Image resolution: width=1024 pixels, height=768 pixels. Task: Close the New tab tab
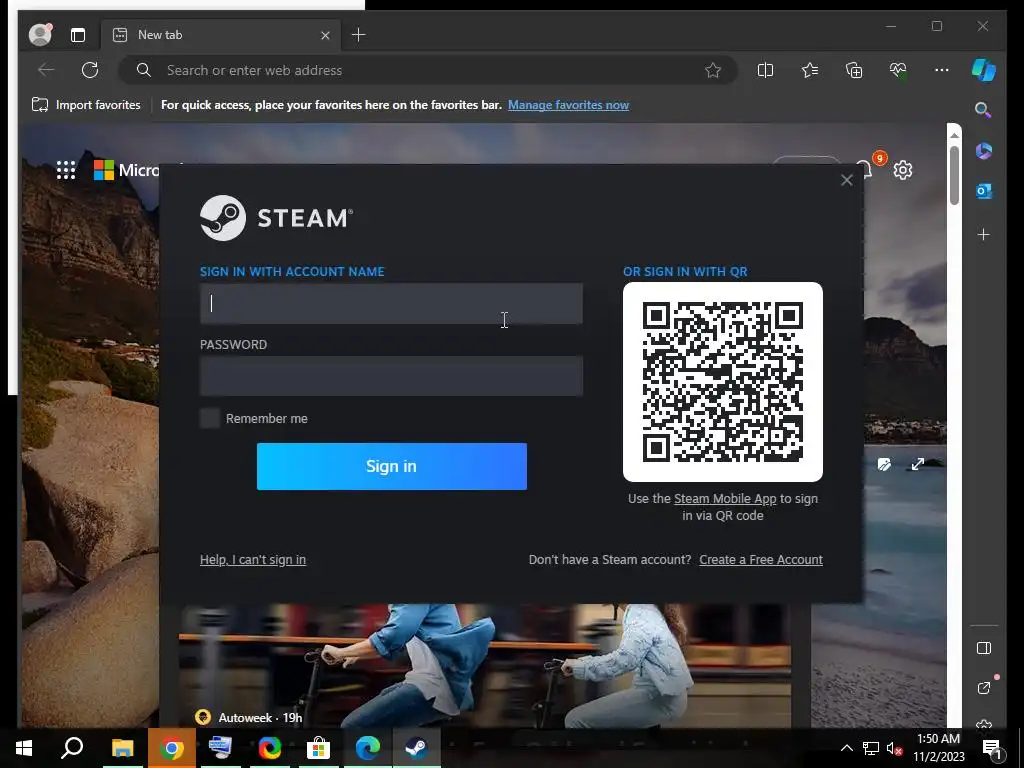pyautogui.click(x=325, y=35)
